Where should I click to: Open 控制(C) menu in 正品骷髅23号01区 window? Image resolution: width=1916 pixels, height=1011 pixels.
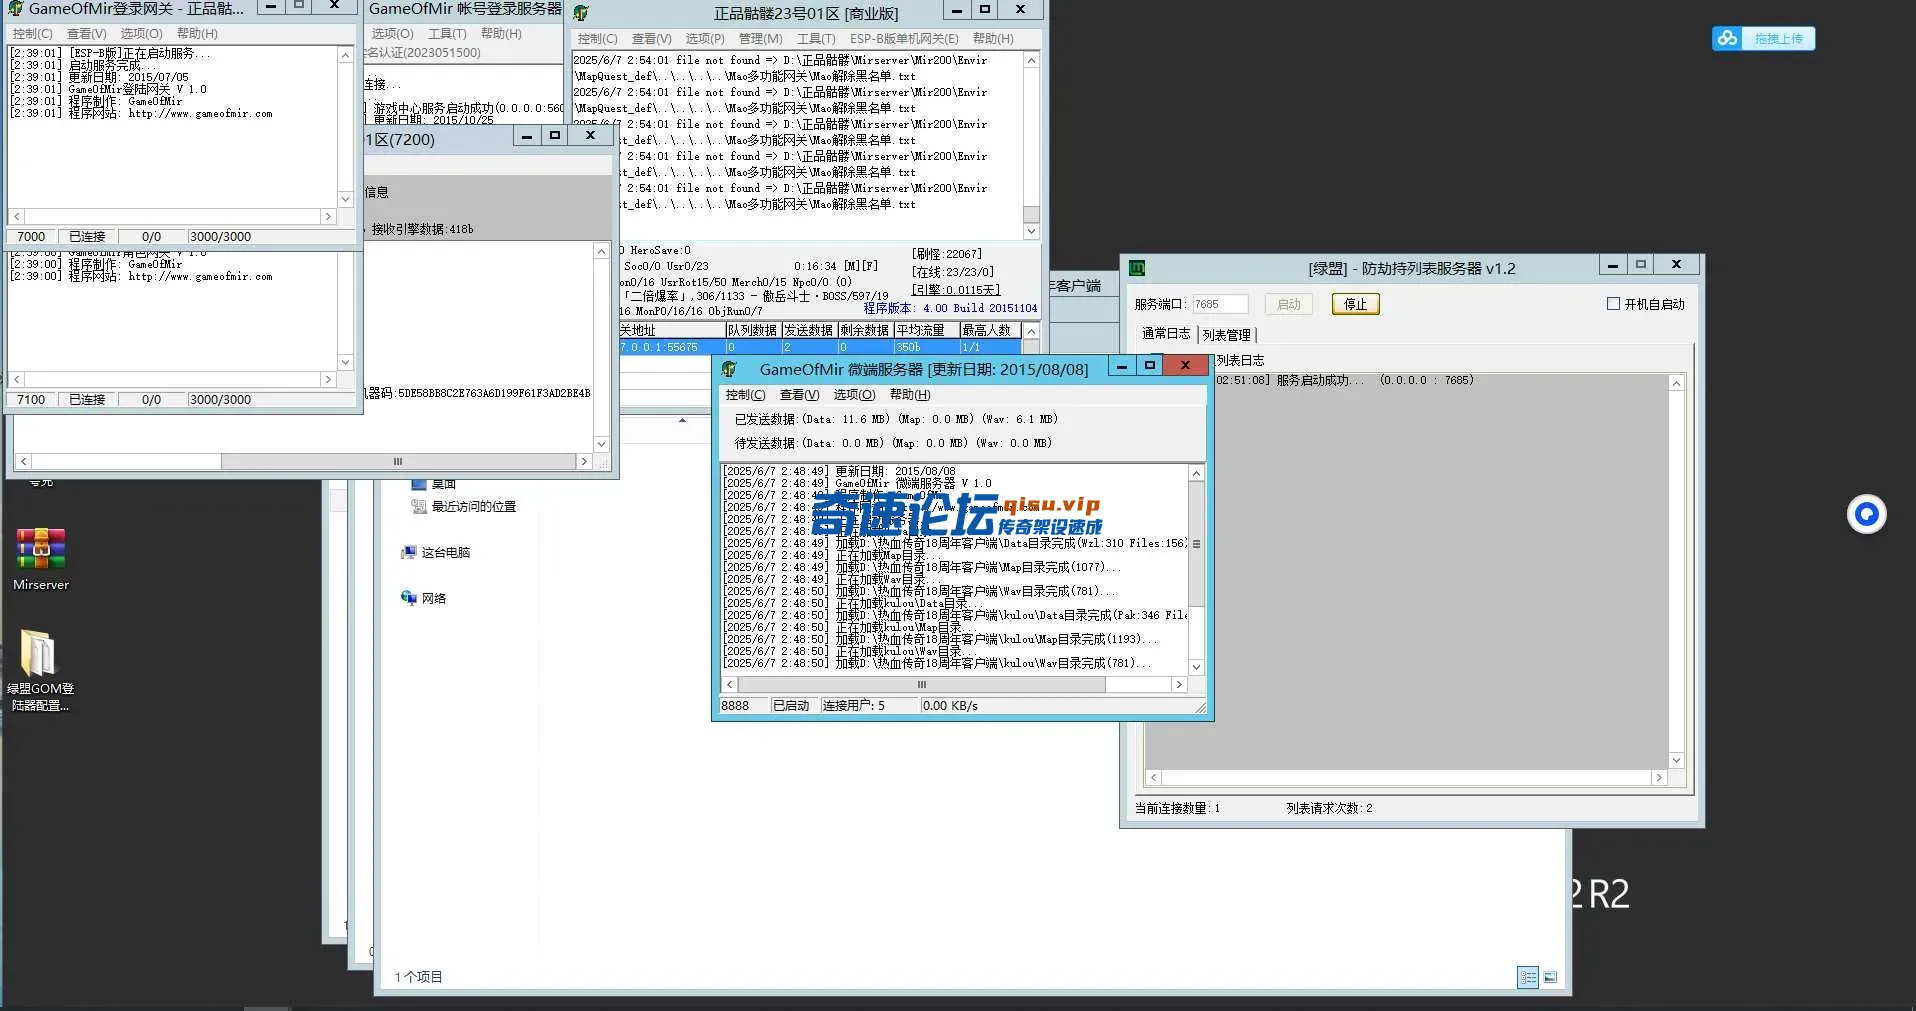tap(597, 39)
